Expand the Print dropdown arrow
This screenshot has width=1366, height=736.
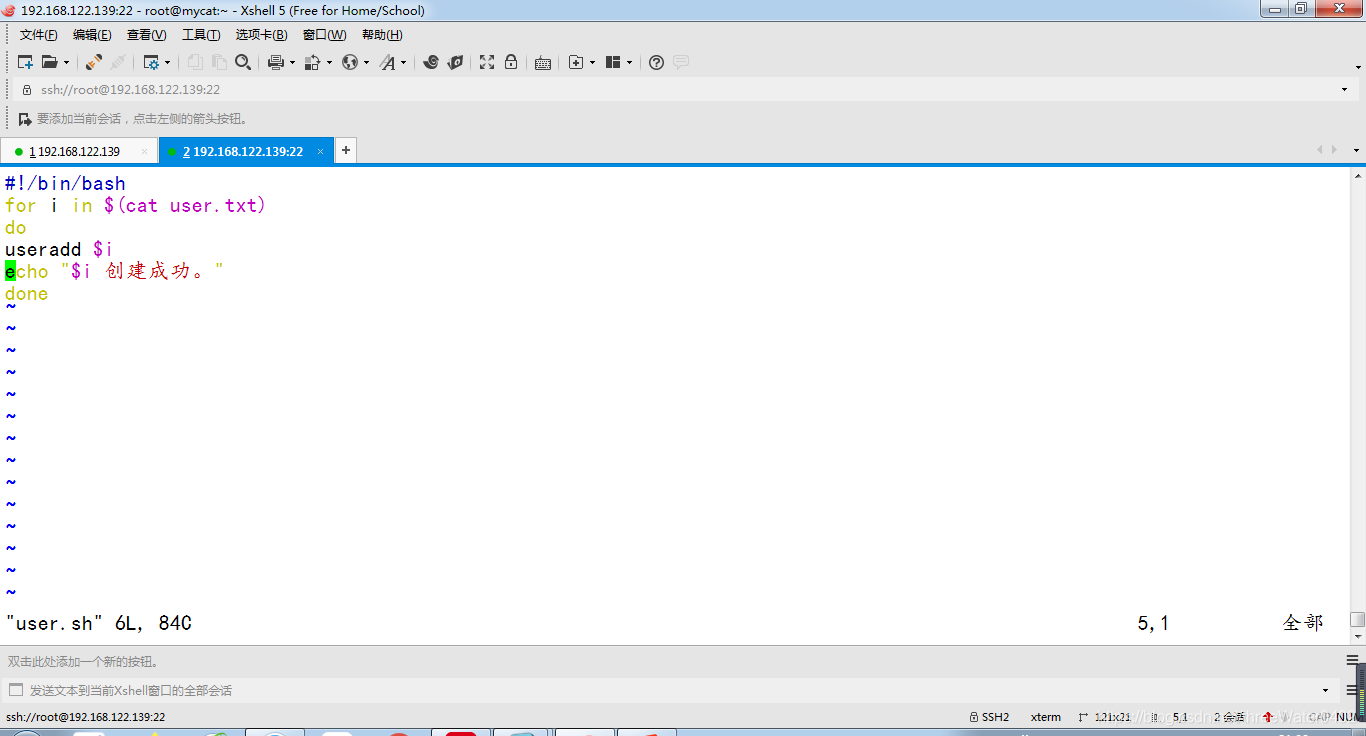point(292,62)
